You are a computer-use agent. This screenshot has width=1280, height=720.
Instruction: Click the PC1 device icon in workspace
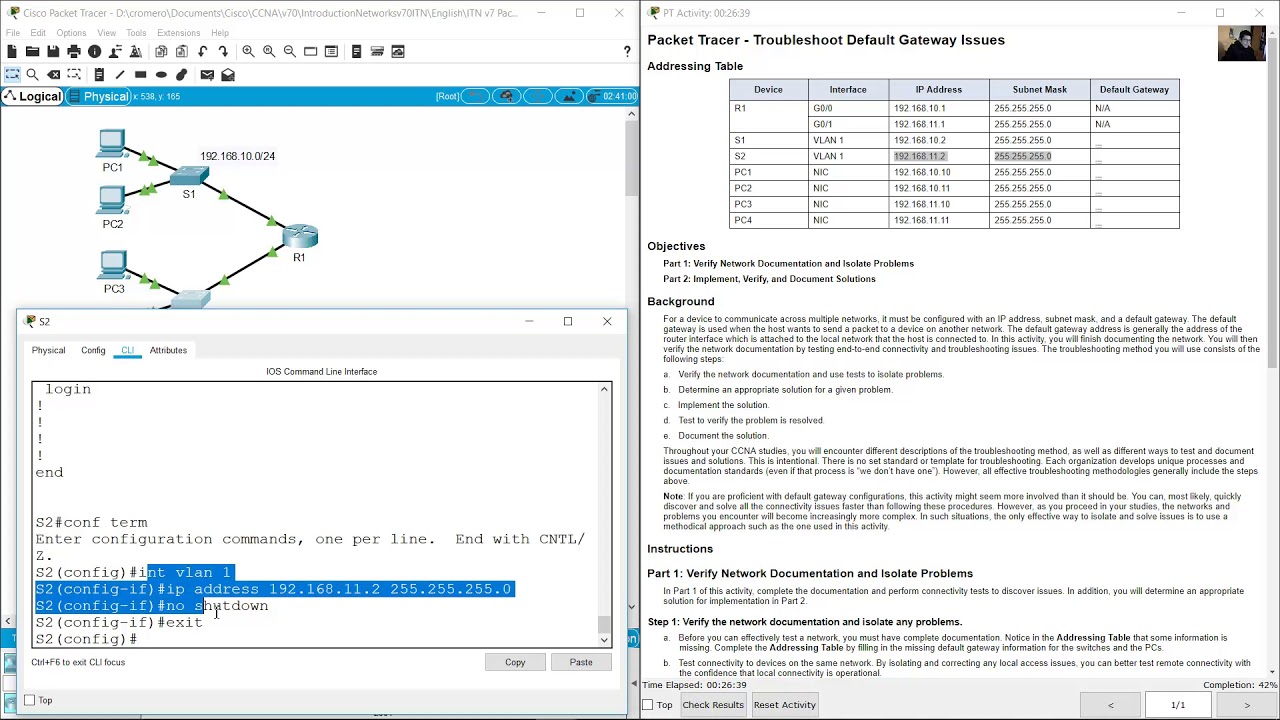(112, 145)
